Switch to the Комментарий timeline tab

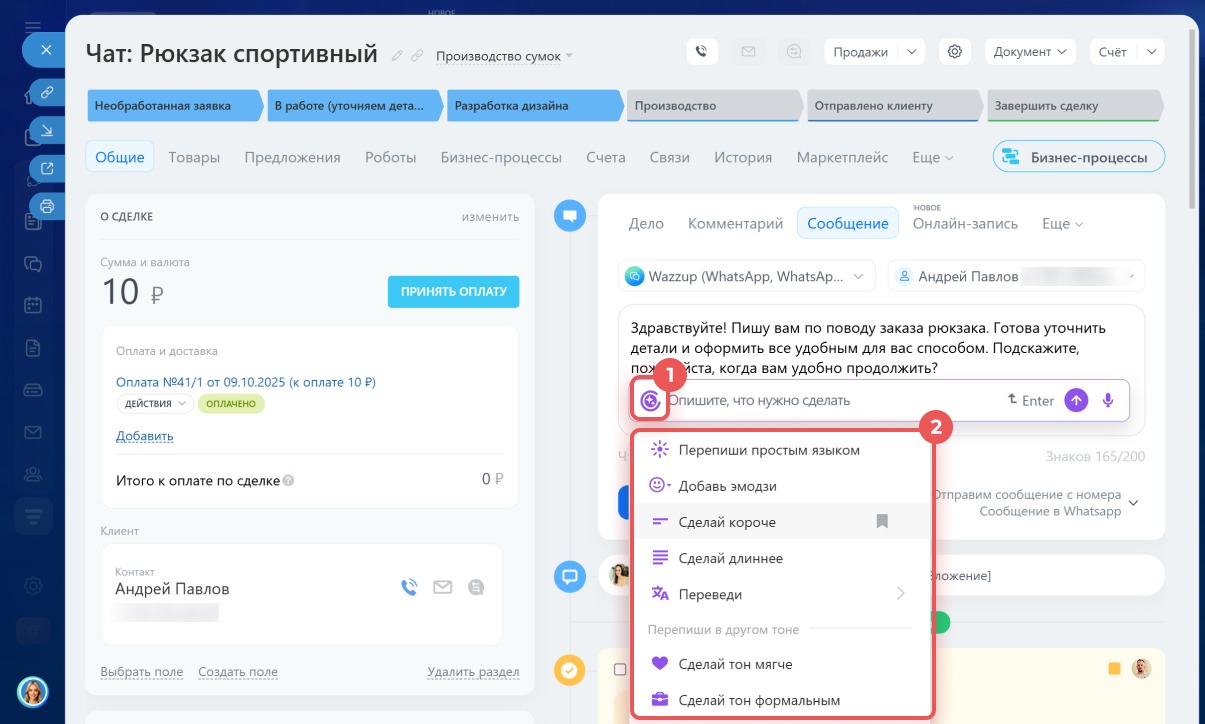click(735, 223)
